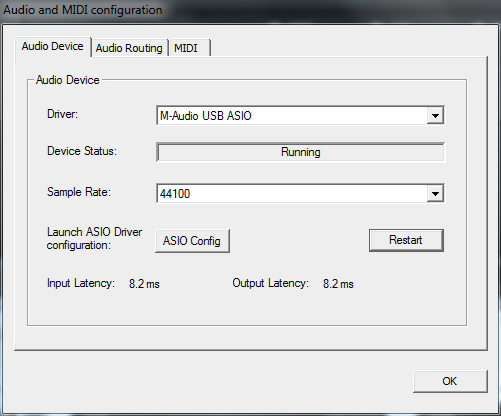Viewport: 501px width, 416px height.
Task: Click the Device Status label
Action: [82, 151]
